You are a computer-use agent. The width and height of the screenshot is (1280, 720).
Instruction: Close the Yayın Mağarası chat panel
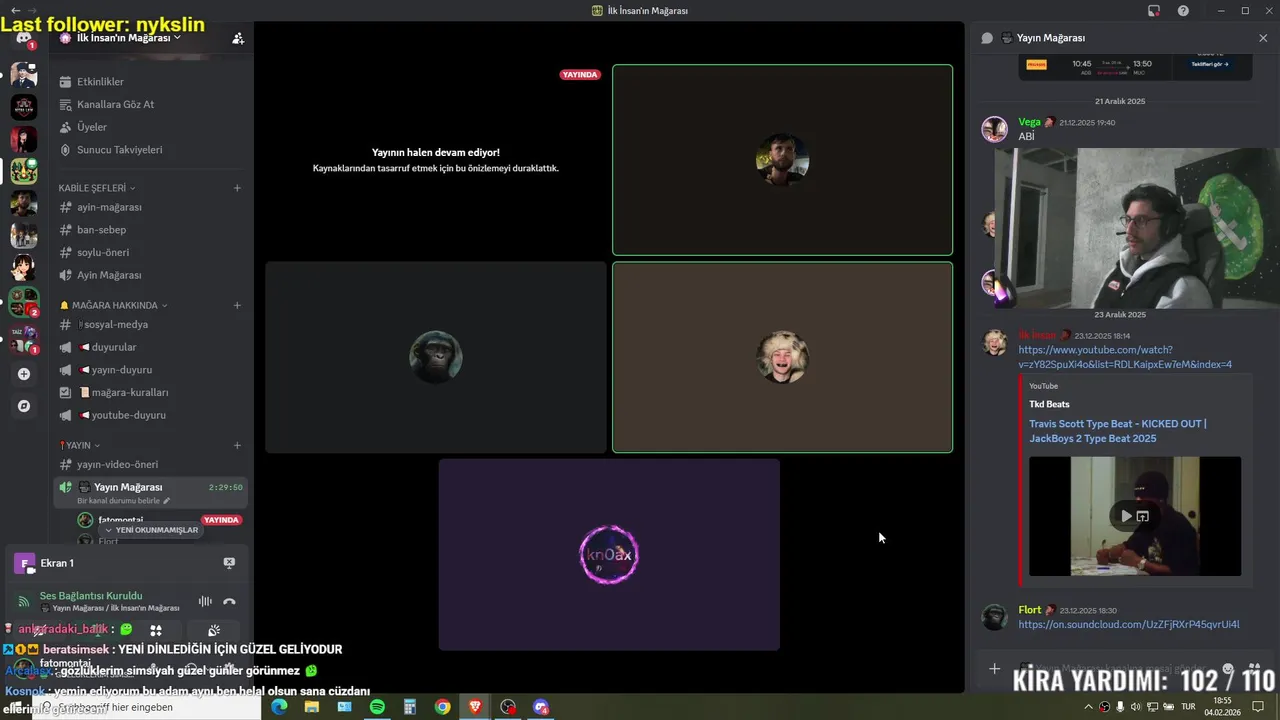tap(1263, 38)
